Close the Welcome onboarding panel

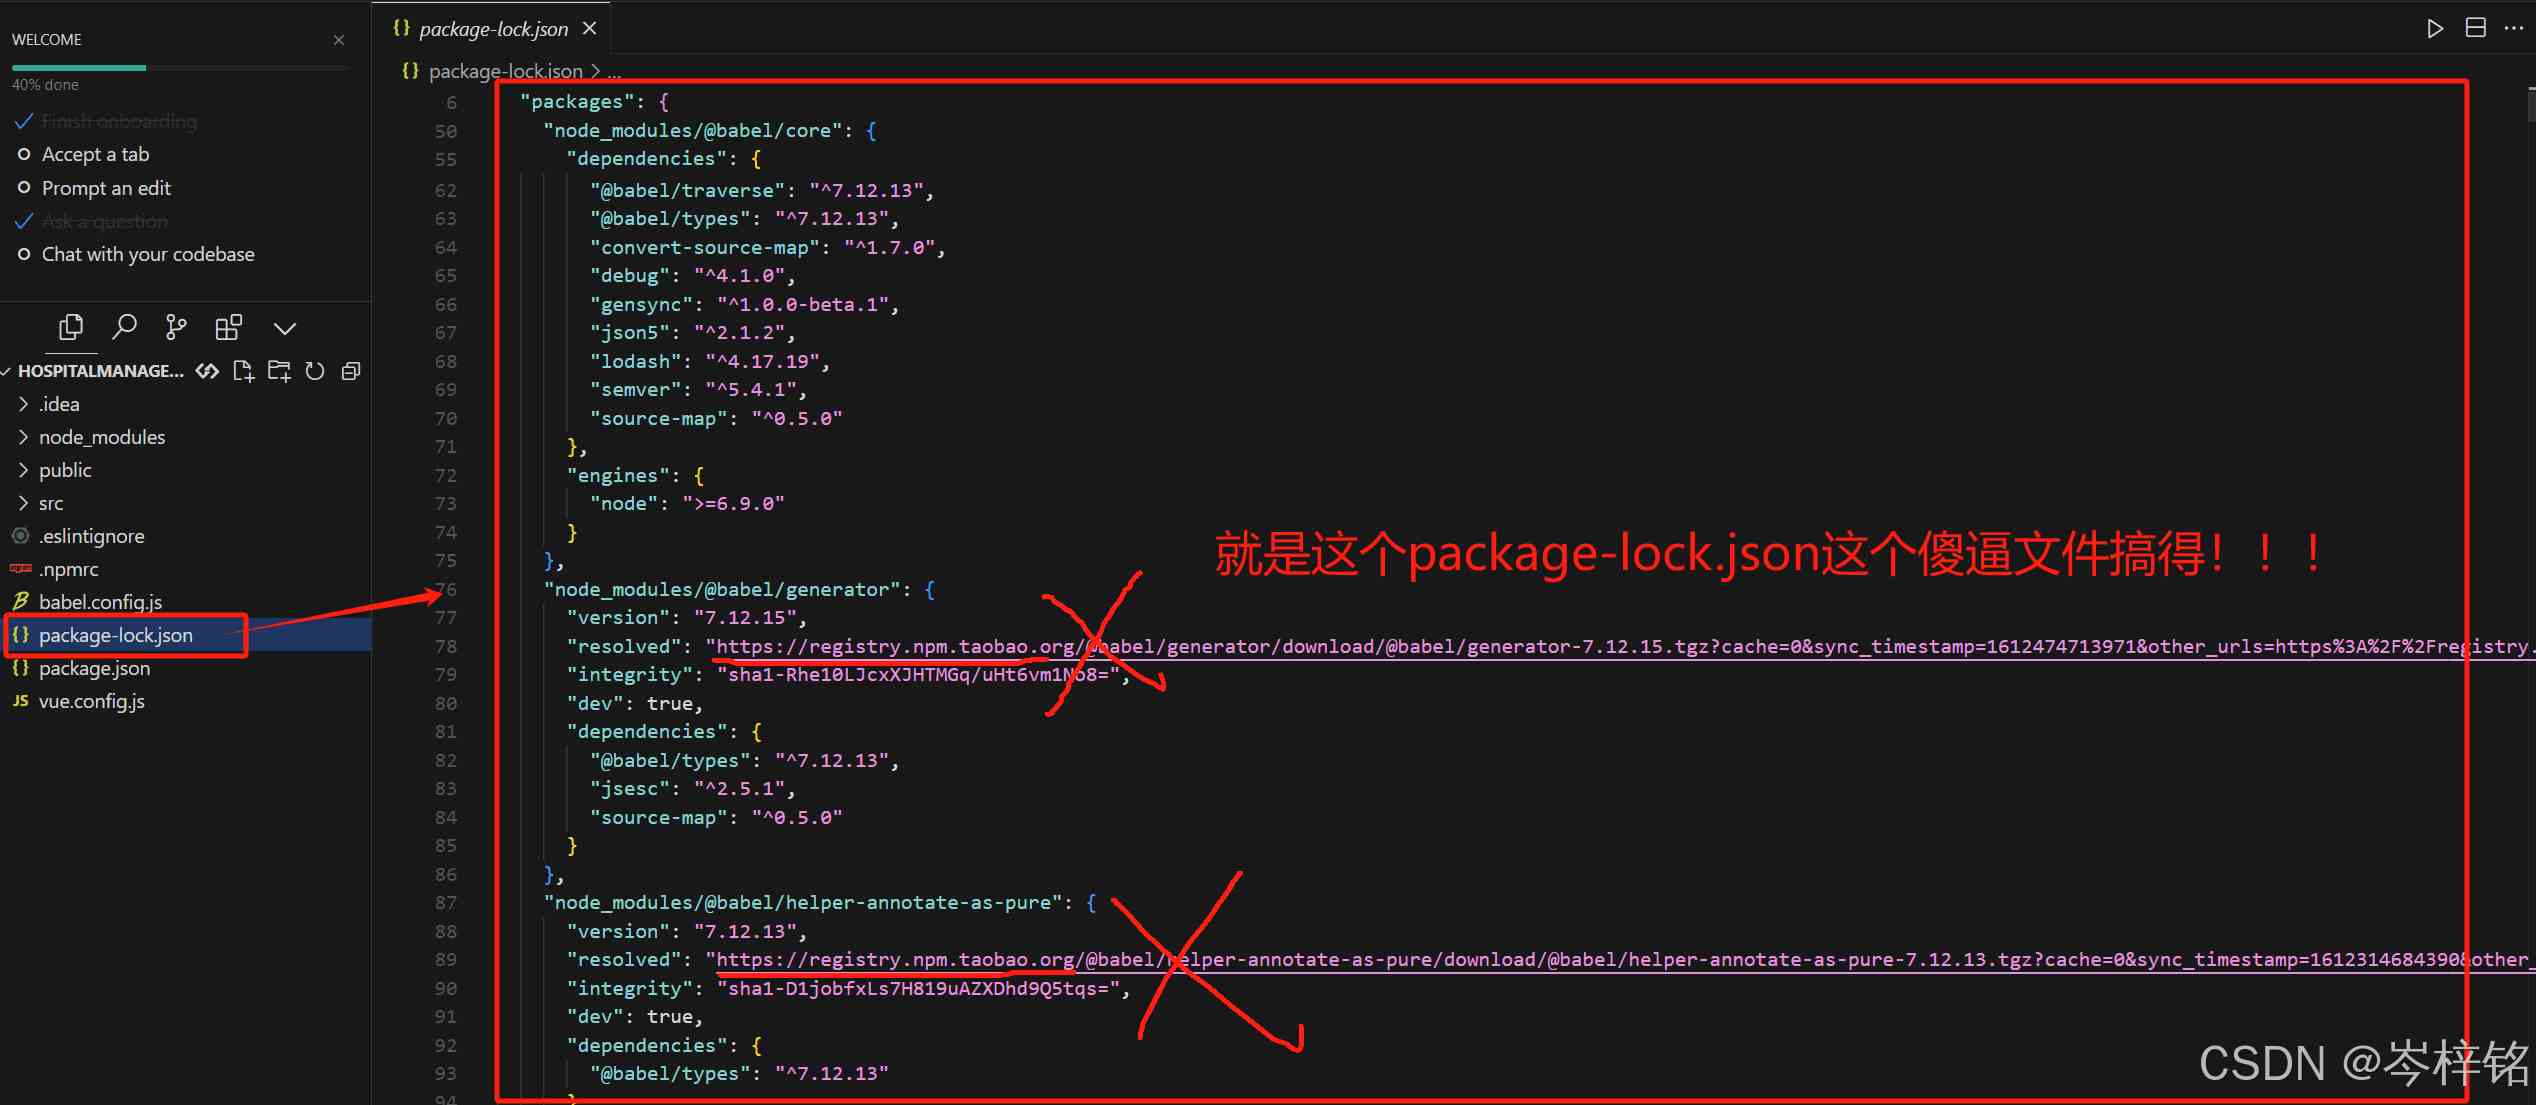[x=339, y=40]
